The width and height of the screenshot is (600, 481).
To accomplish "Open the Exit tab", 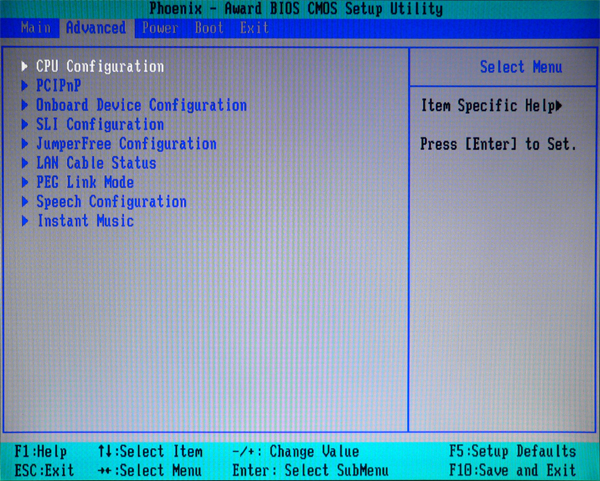I will 254,28.
